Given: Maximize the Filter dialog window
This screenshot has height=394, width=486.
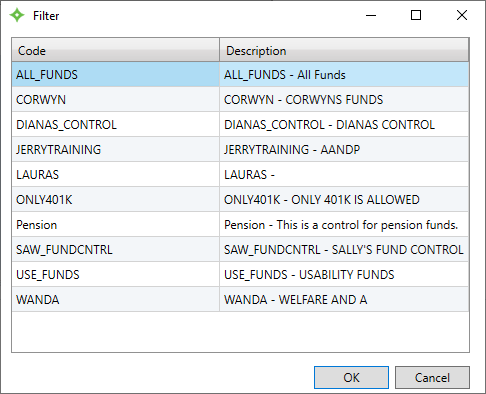Looking at the screenshot, I should coord(416,15).
